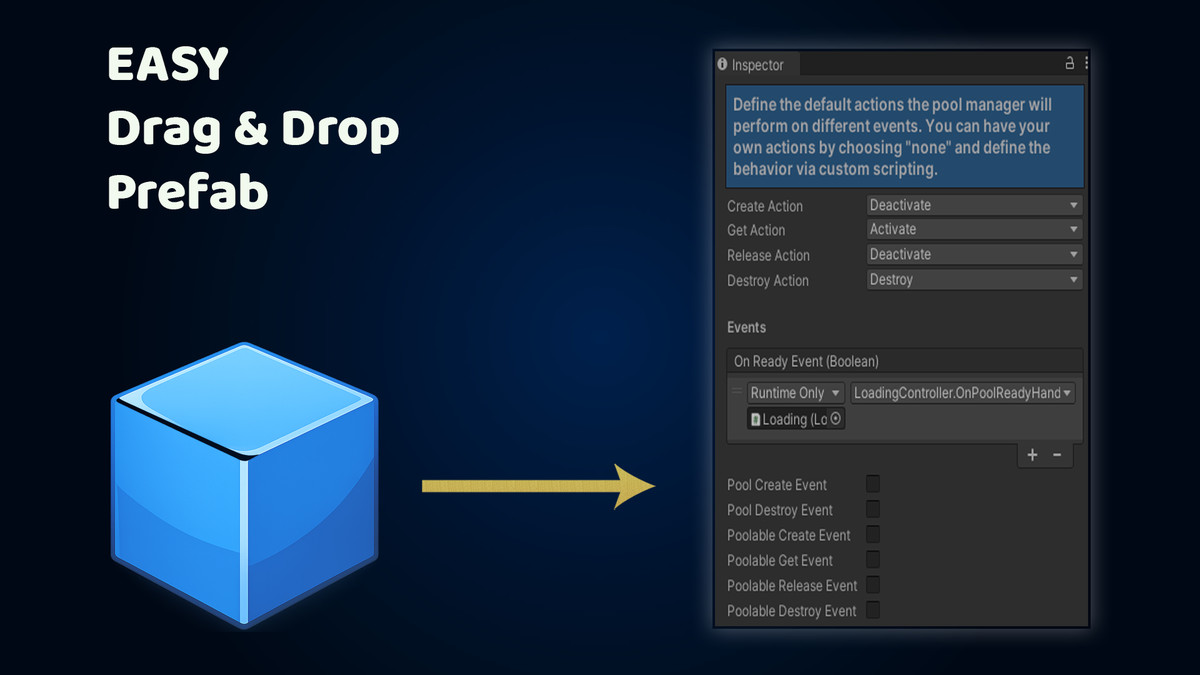
Task: Enable the Pool Create Event checkbox
Action: tap(873, 484)
